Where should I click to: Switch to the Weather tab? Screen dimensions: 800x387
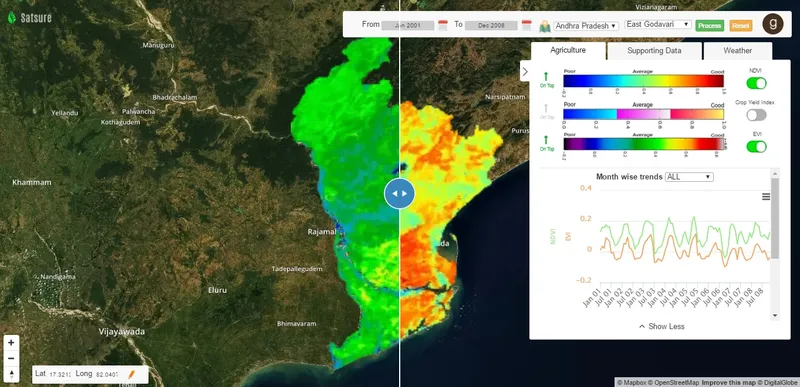[737, 50]
